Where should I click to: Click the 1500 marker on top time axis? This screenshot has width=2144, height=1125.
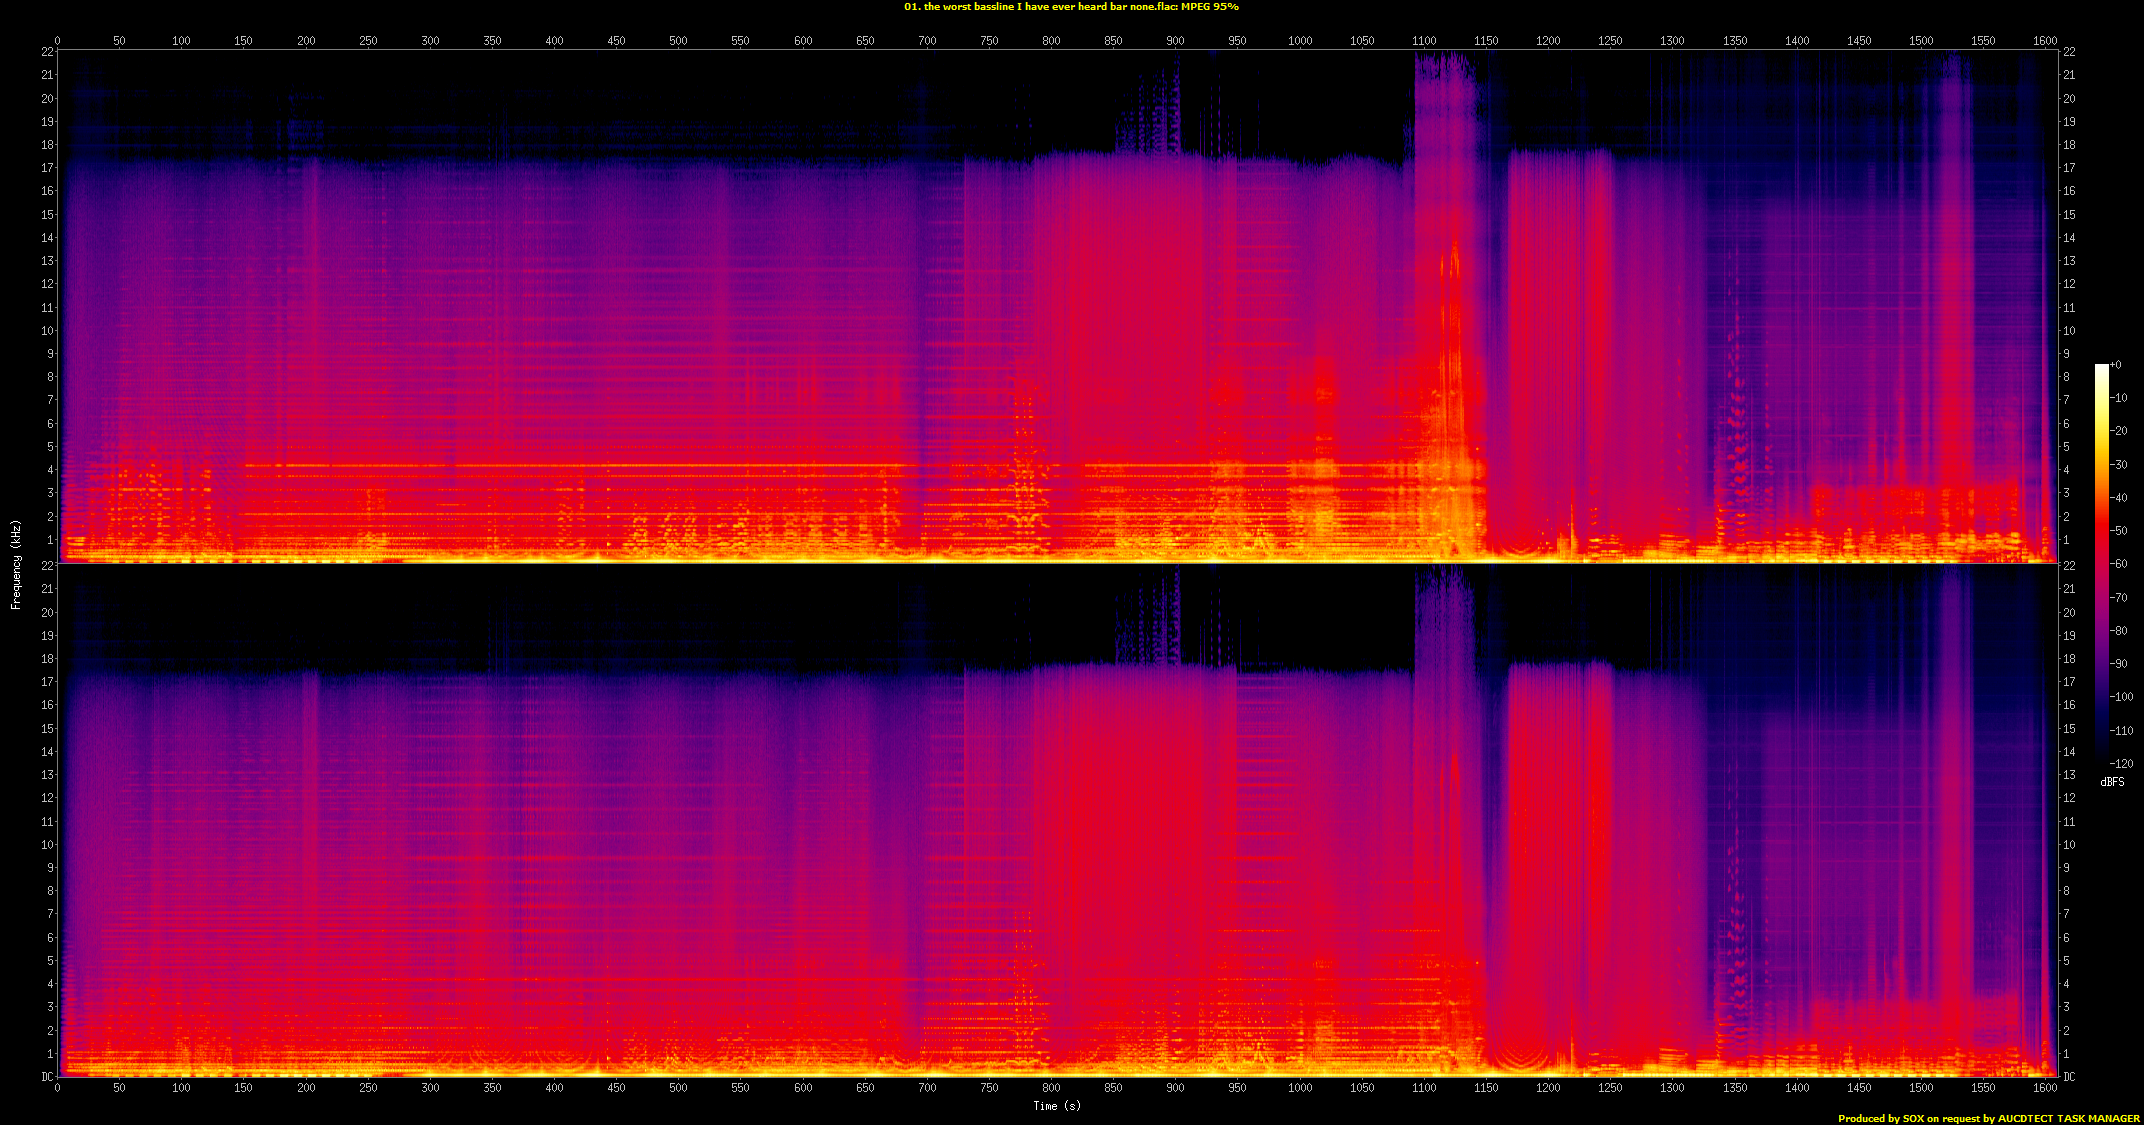(x=1921, y=41)
